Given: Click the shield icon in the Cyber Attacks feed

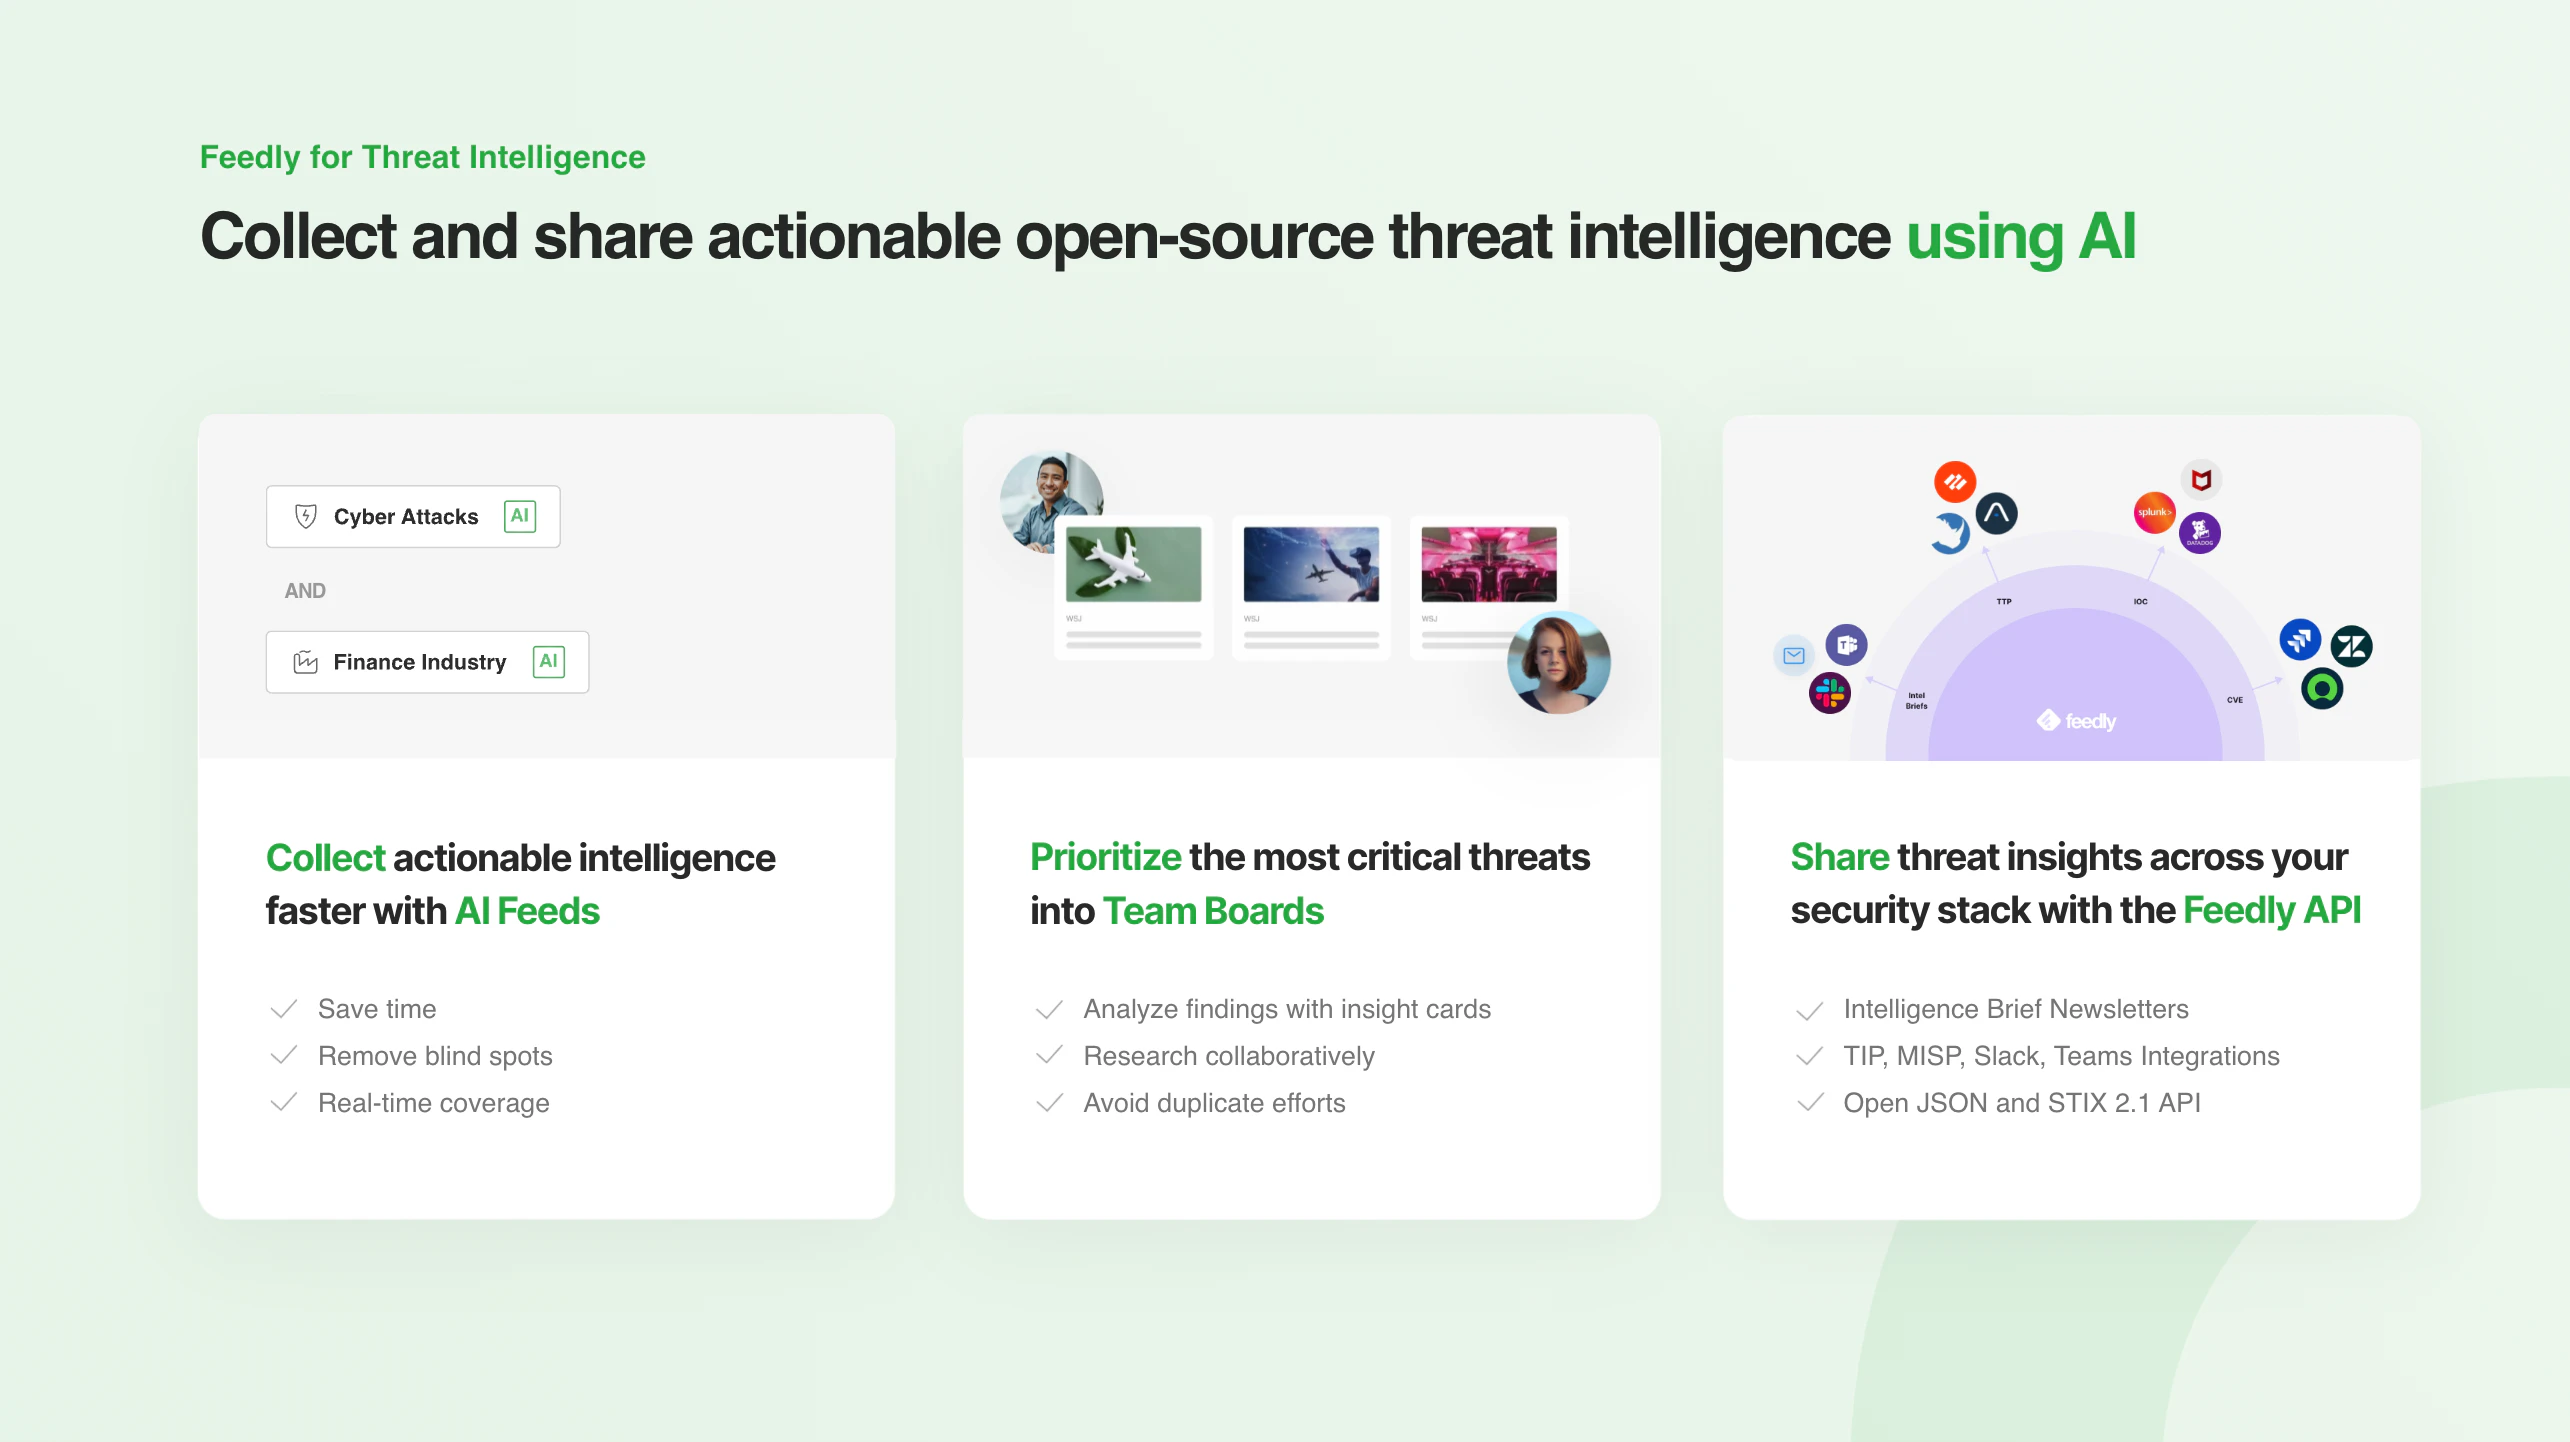Looking at the screenshot, I should tap(306, 516).
